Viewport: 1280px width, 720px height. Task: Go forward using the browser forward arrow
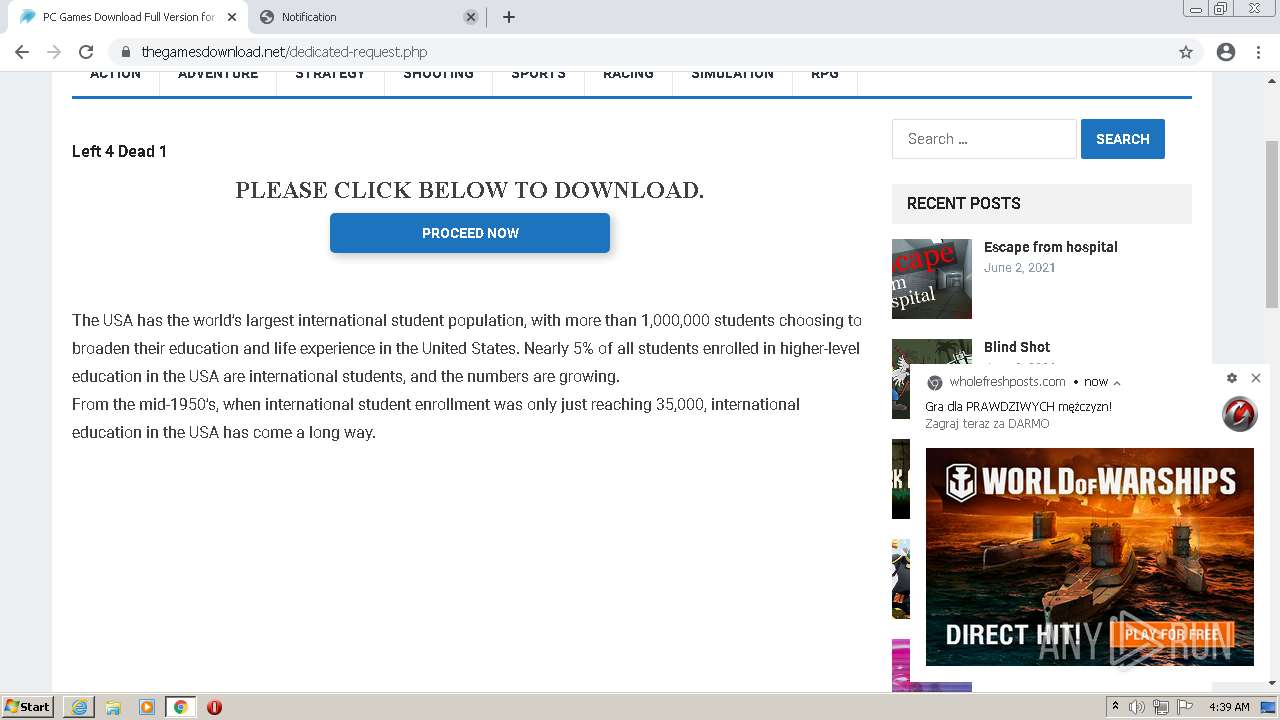pyautogui.click(x=53, y=52)
